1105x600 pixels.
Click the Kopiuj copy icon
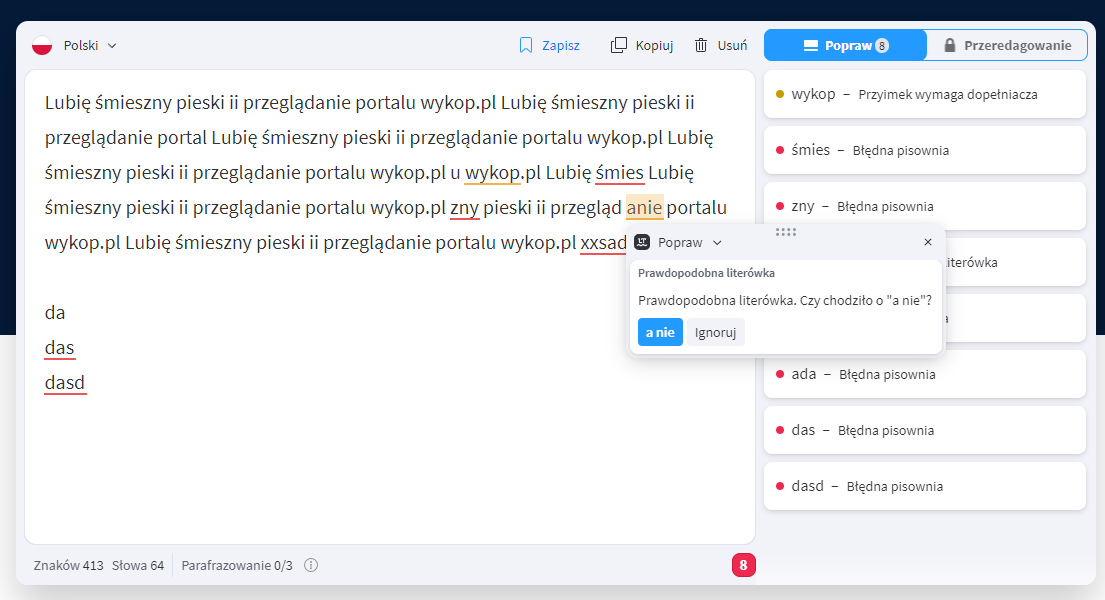point(619,45)
